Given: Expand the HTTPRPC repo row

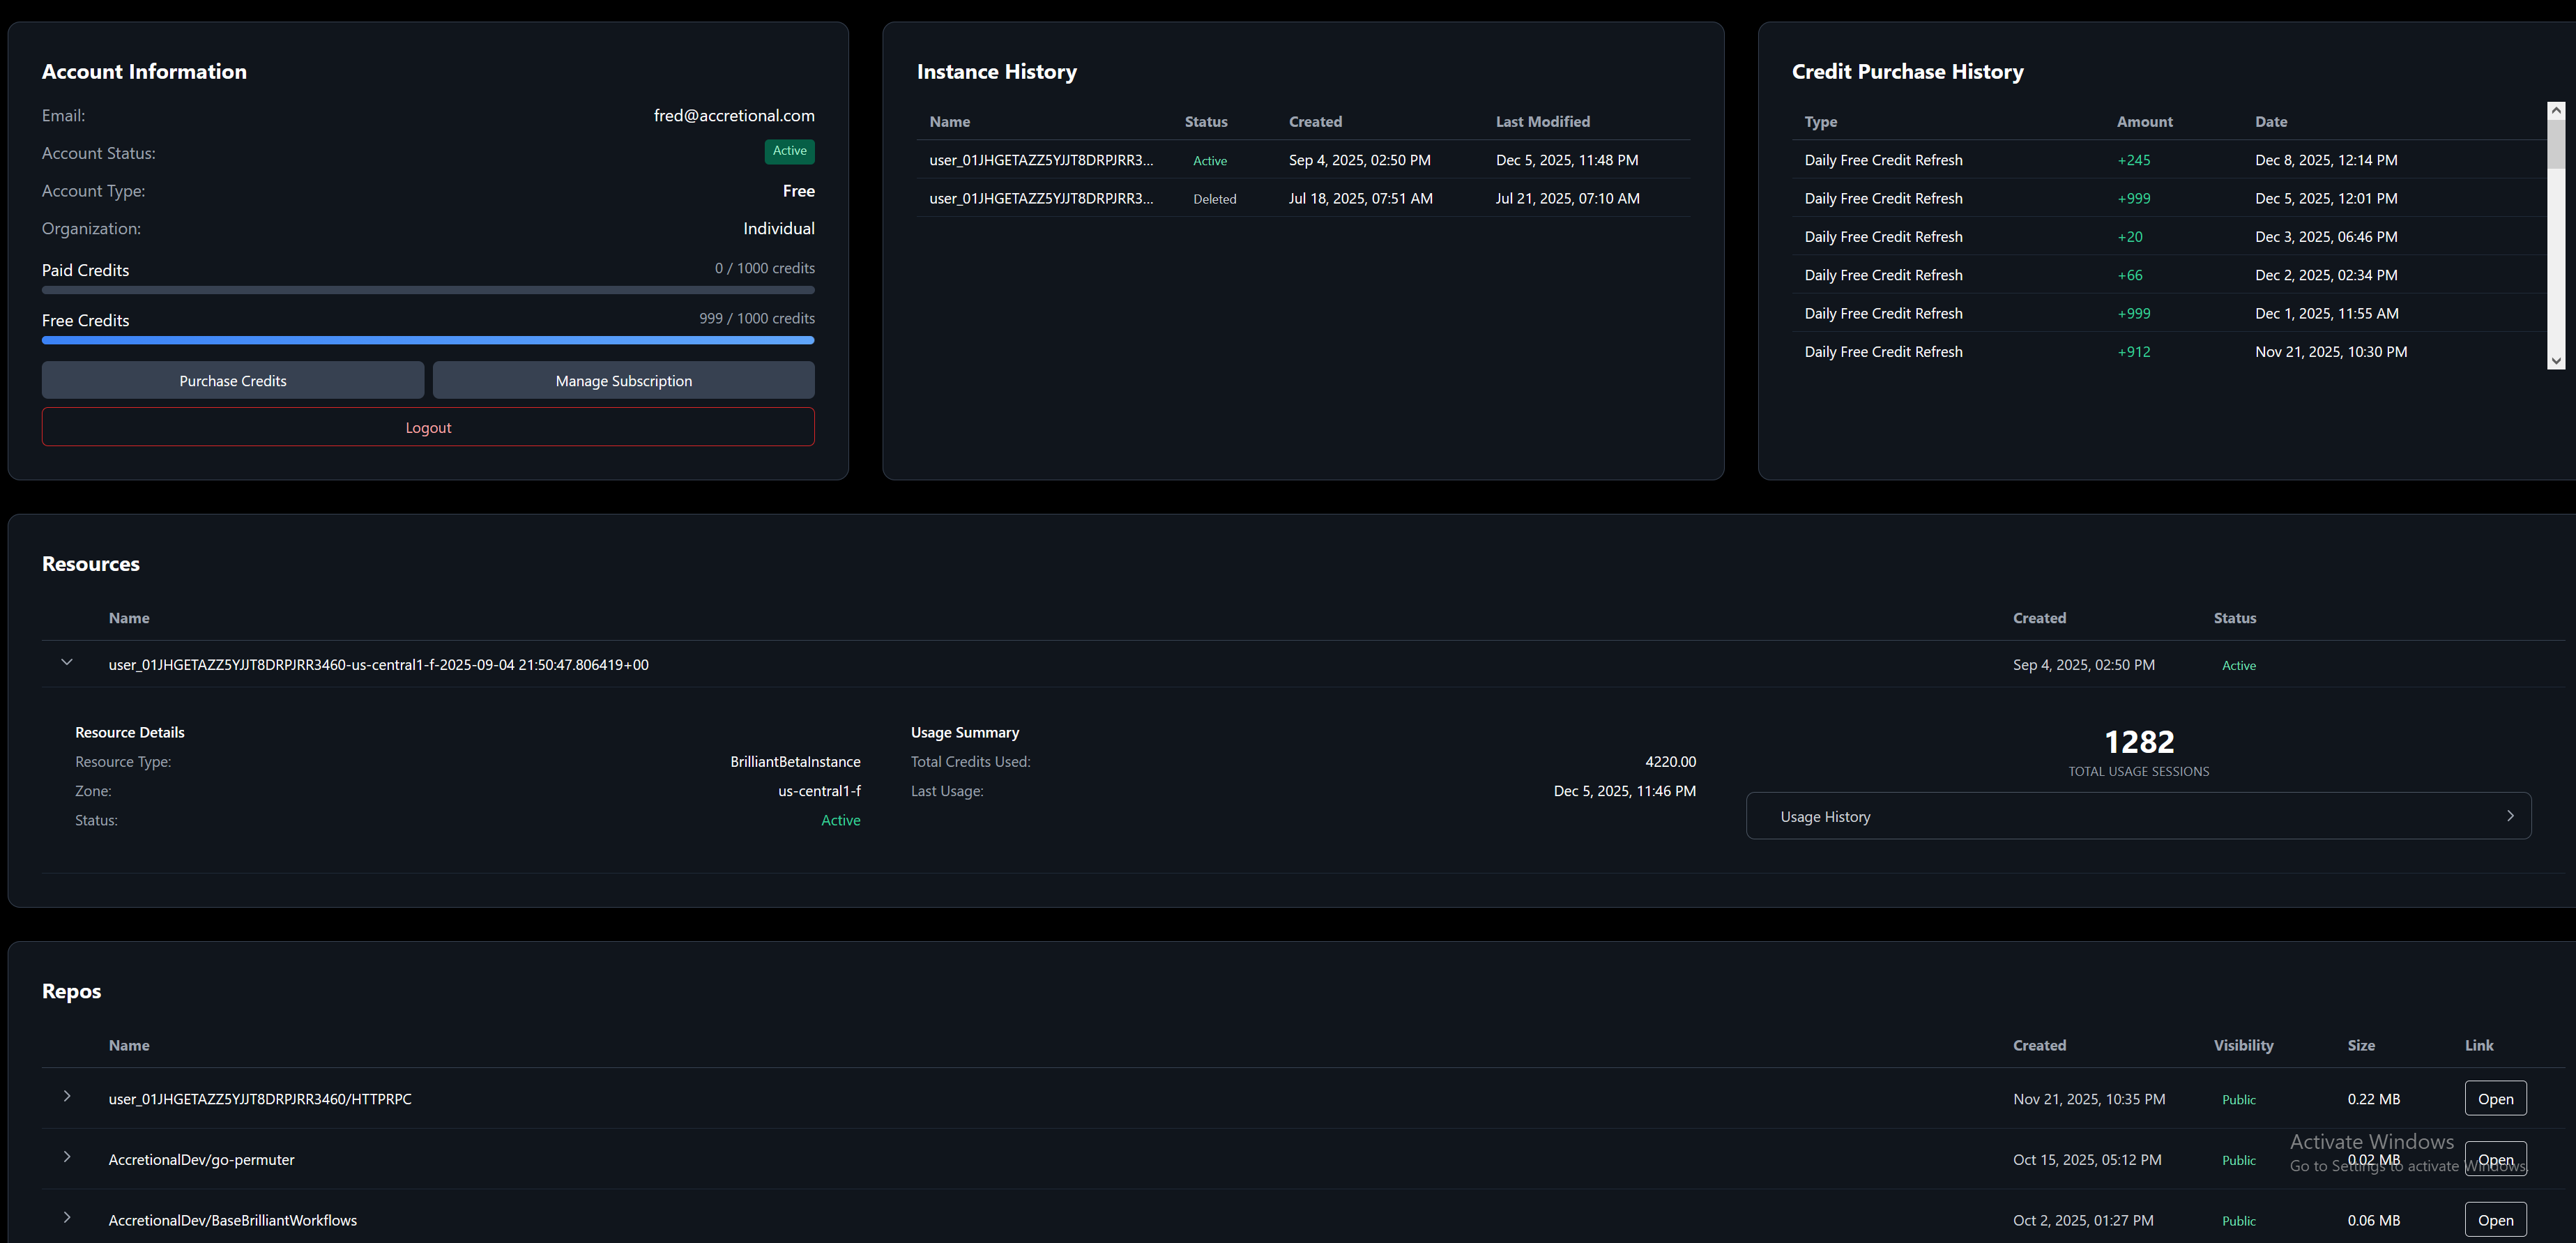Looking at the screenshot, I should [67, 1096].
